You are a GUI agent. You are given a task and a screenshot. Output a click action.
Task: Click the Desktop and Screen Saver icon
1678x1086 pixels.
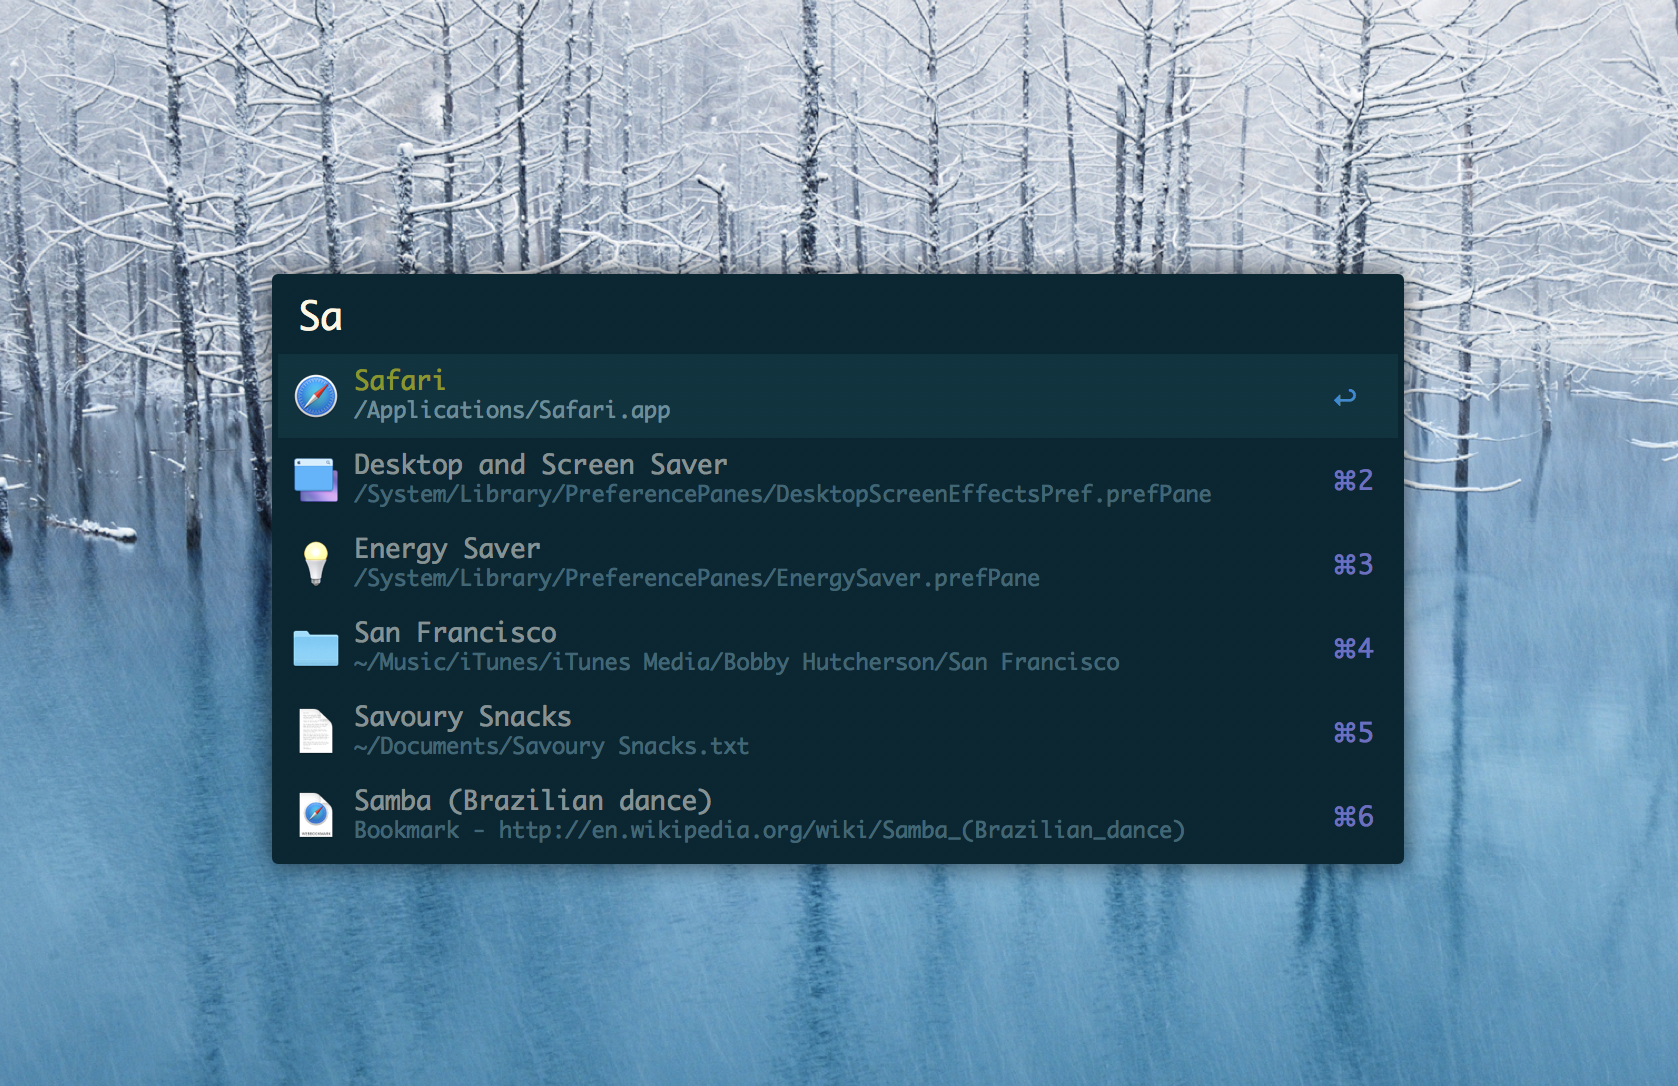tap(316, 480)
